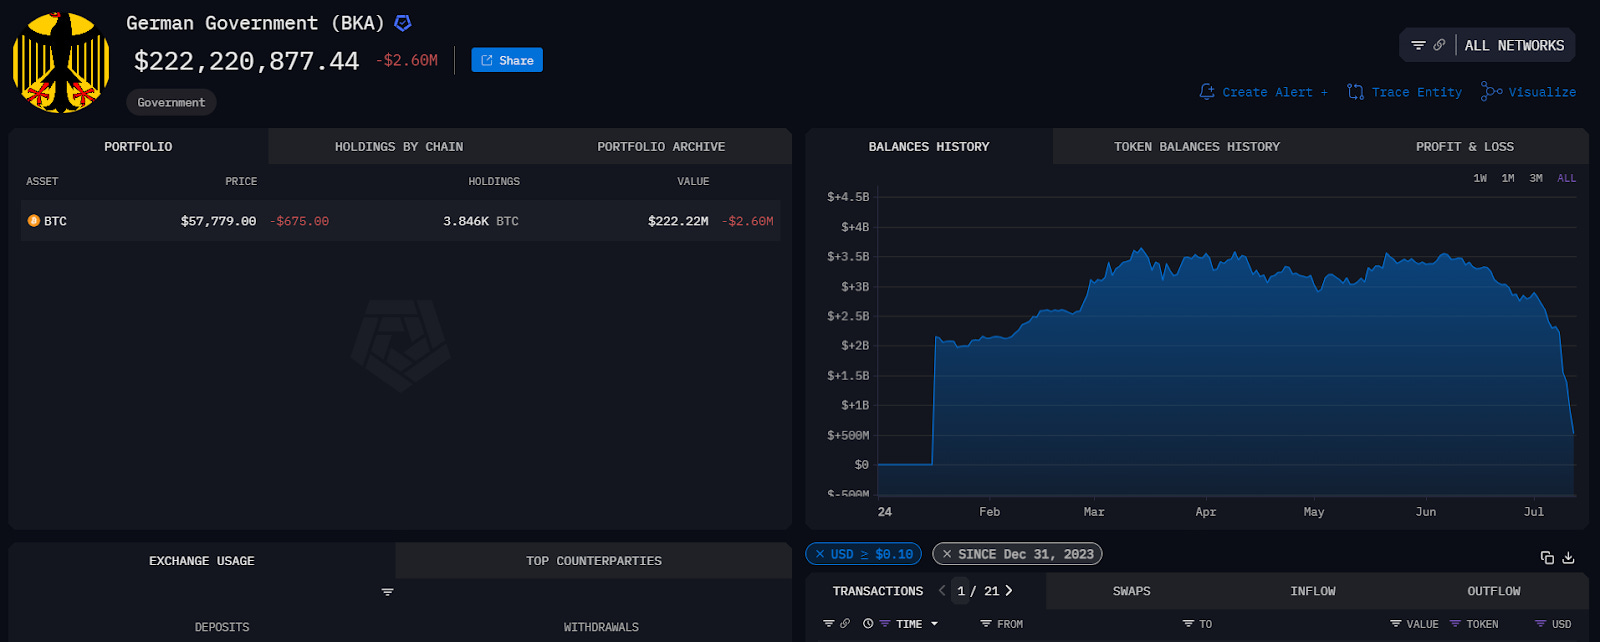Click the HOLDINGS column header
The width and height of the screenshot is (1600, 642).
point(494,181)
